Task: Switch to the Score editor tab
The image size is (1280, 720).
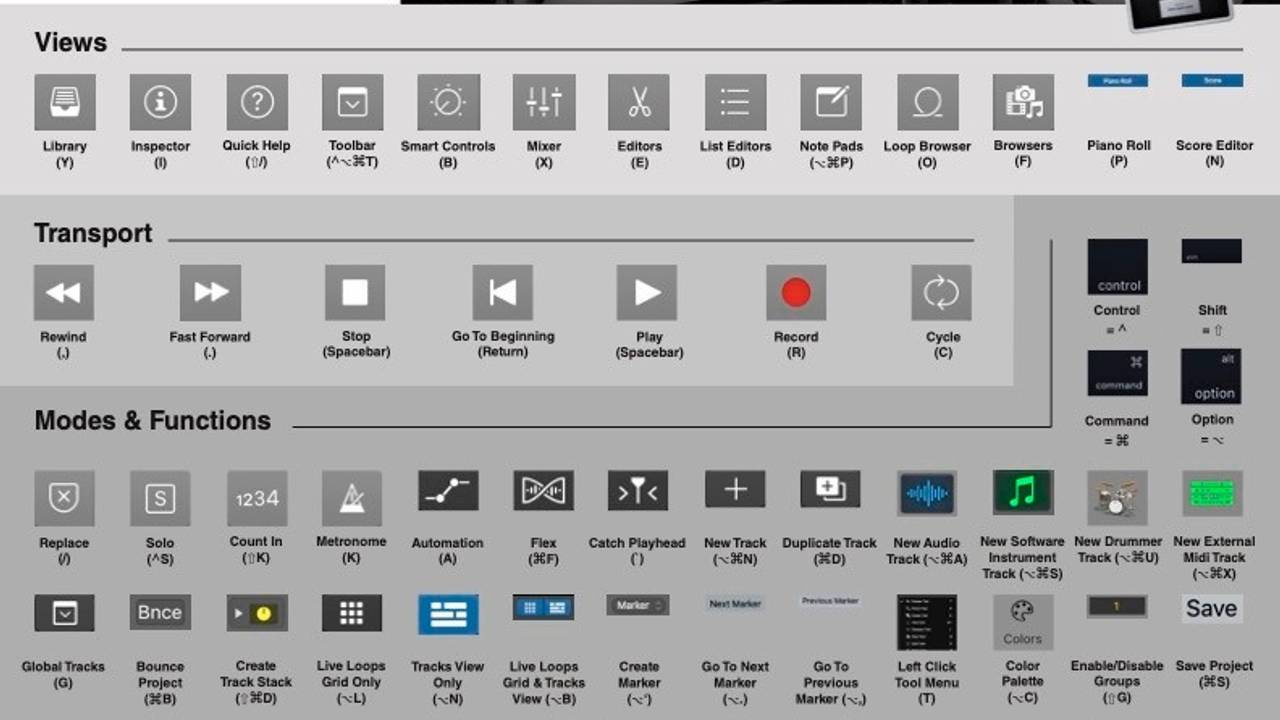Action: pos(1212,80)
